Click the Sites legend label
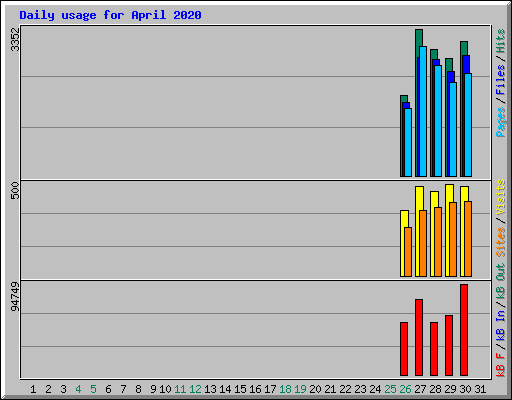The image size is (512, 400). coord(500,242)
